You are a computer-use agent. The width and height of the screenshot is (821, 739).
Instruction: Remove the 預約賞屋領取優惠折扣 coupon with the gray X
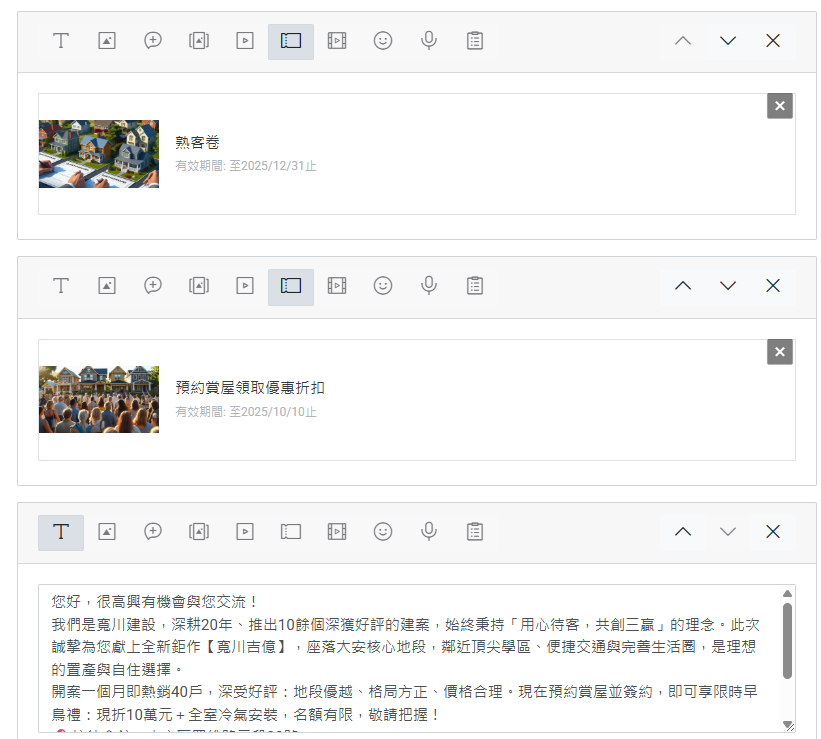[x=780, y=352]
